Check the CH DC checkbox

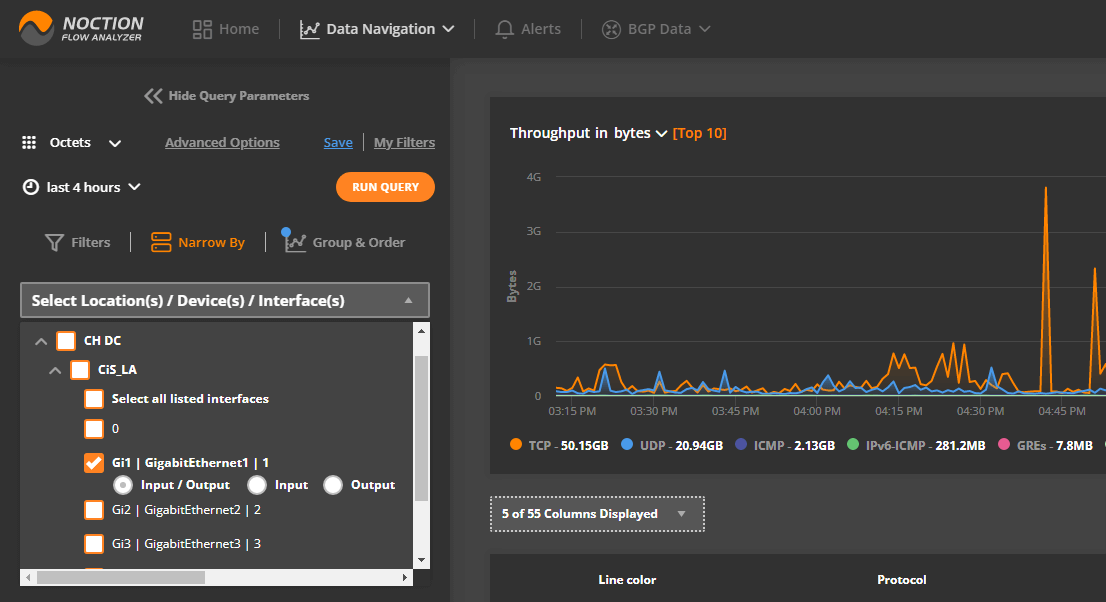66,341
